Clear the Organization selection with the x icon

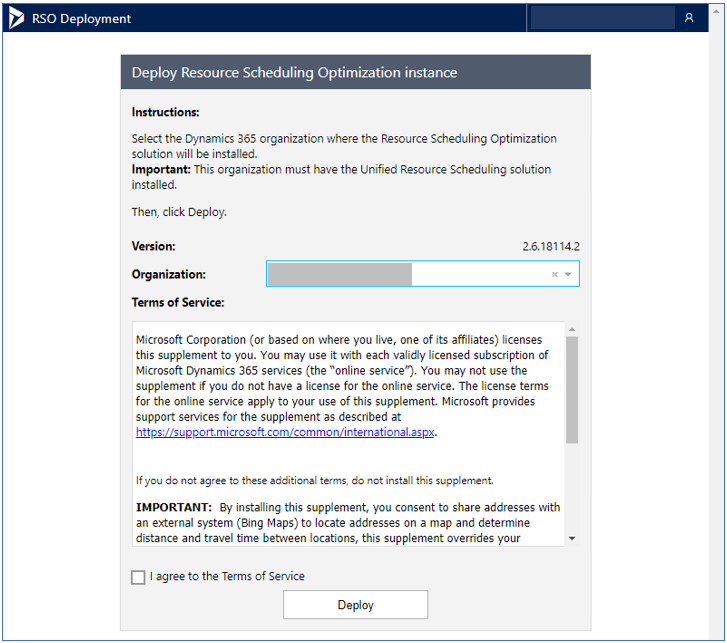(555, 274)
